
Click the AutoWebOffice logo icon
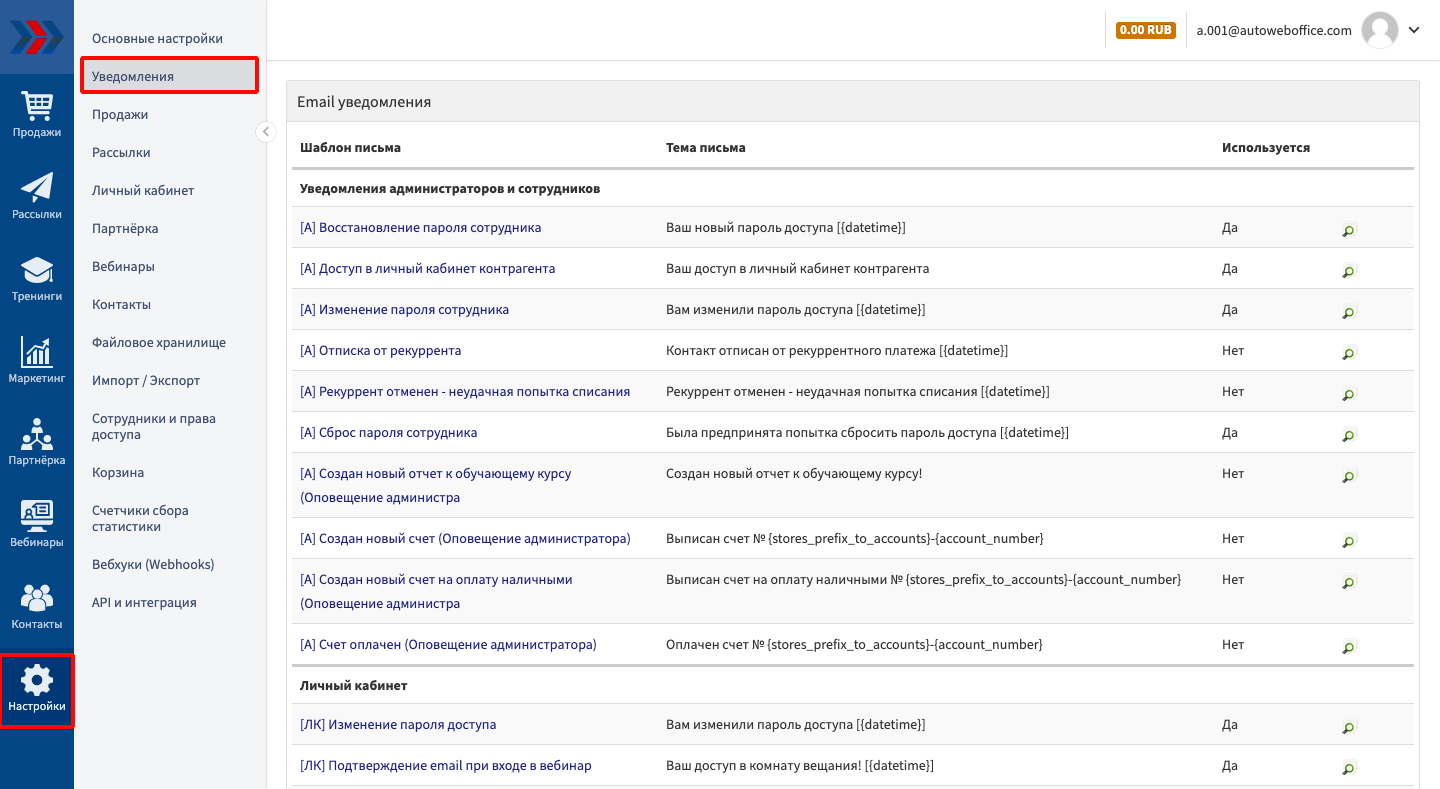coord(37,37)
